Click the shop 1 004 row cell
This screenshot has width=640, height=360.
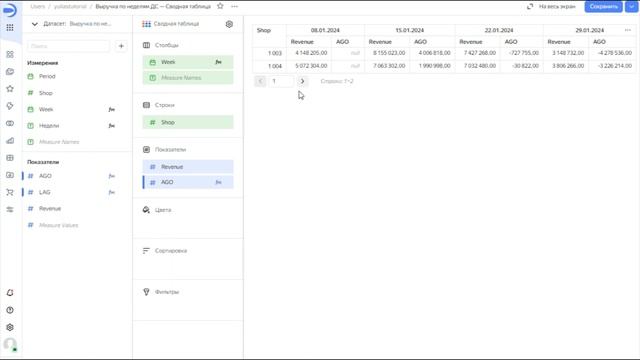pyautogui.click(x=269, y=66)
